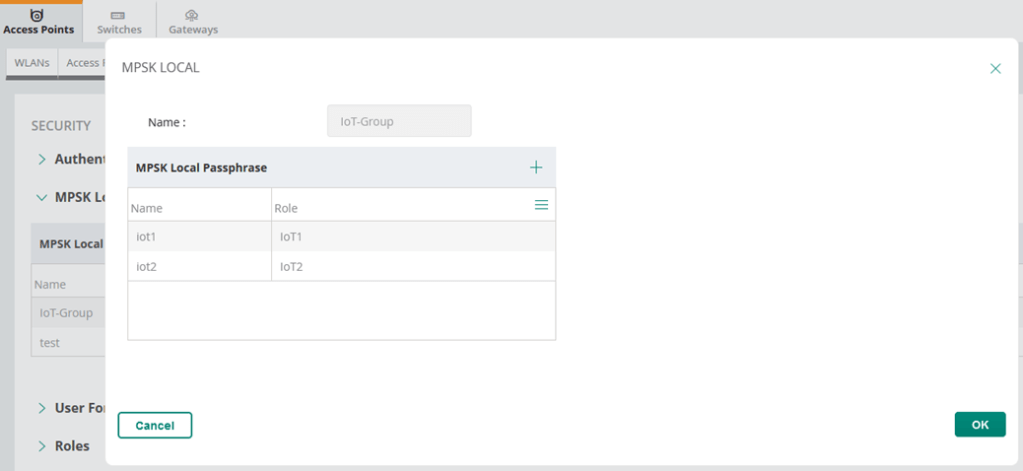
Task: Open the Gateways tab
Action: [x=192, y=21]
